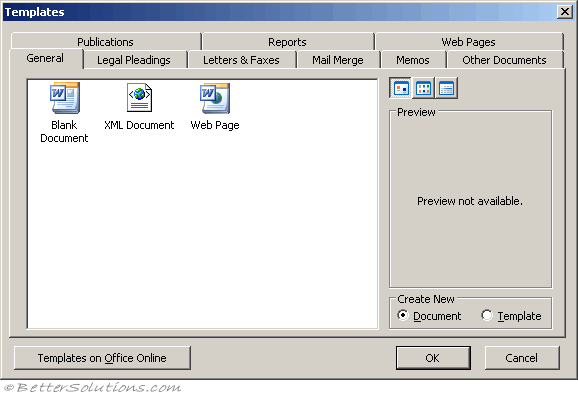This screenshot has height=395, width=578.
Task: Open the Publications tab
Action: coord(105,42)
